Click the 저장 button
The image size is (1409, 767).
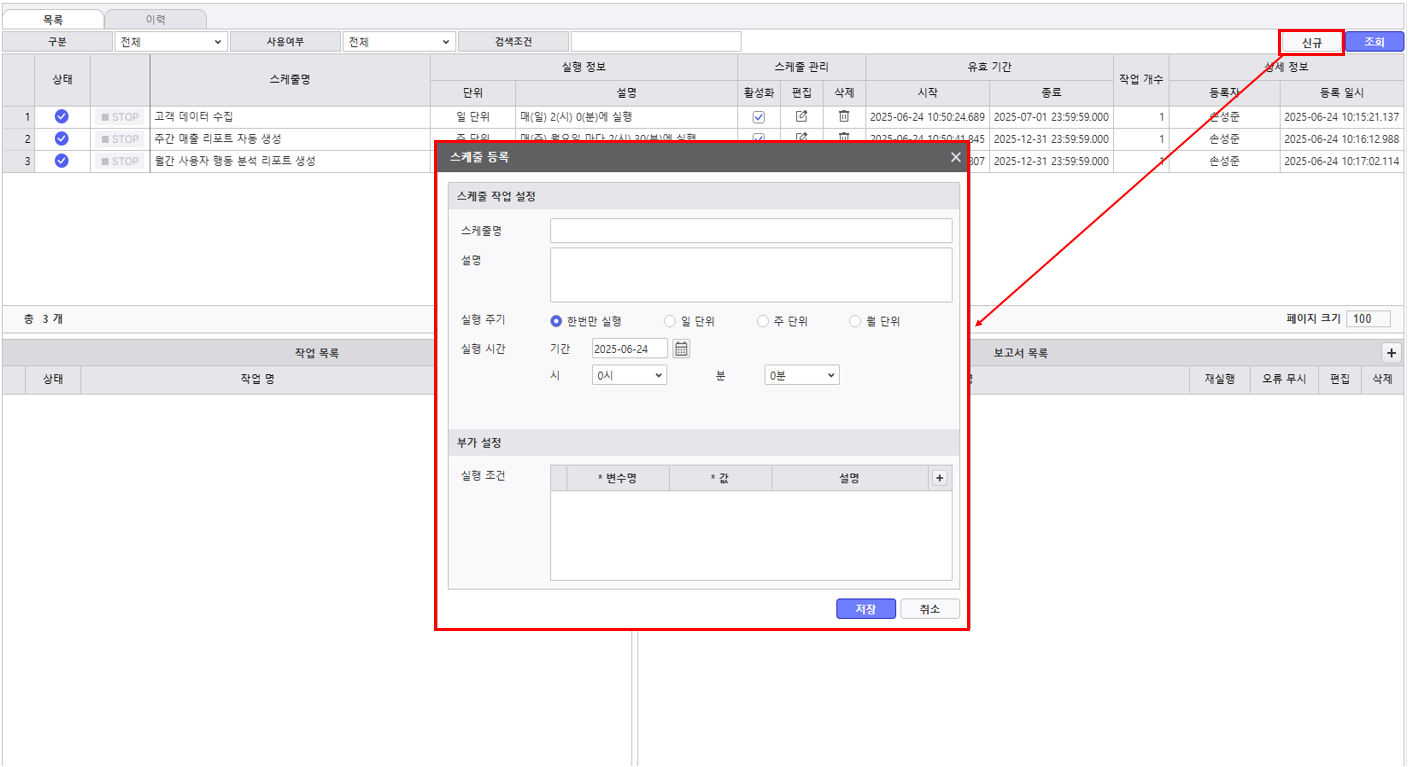click(865, 609)
